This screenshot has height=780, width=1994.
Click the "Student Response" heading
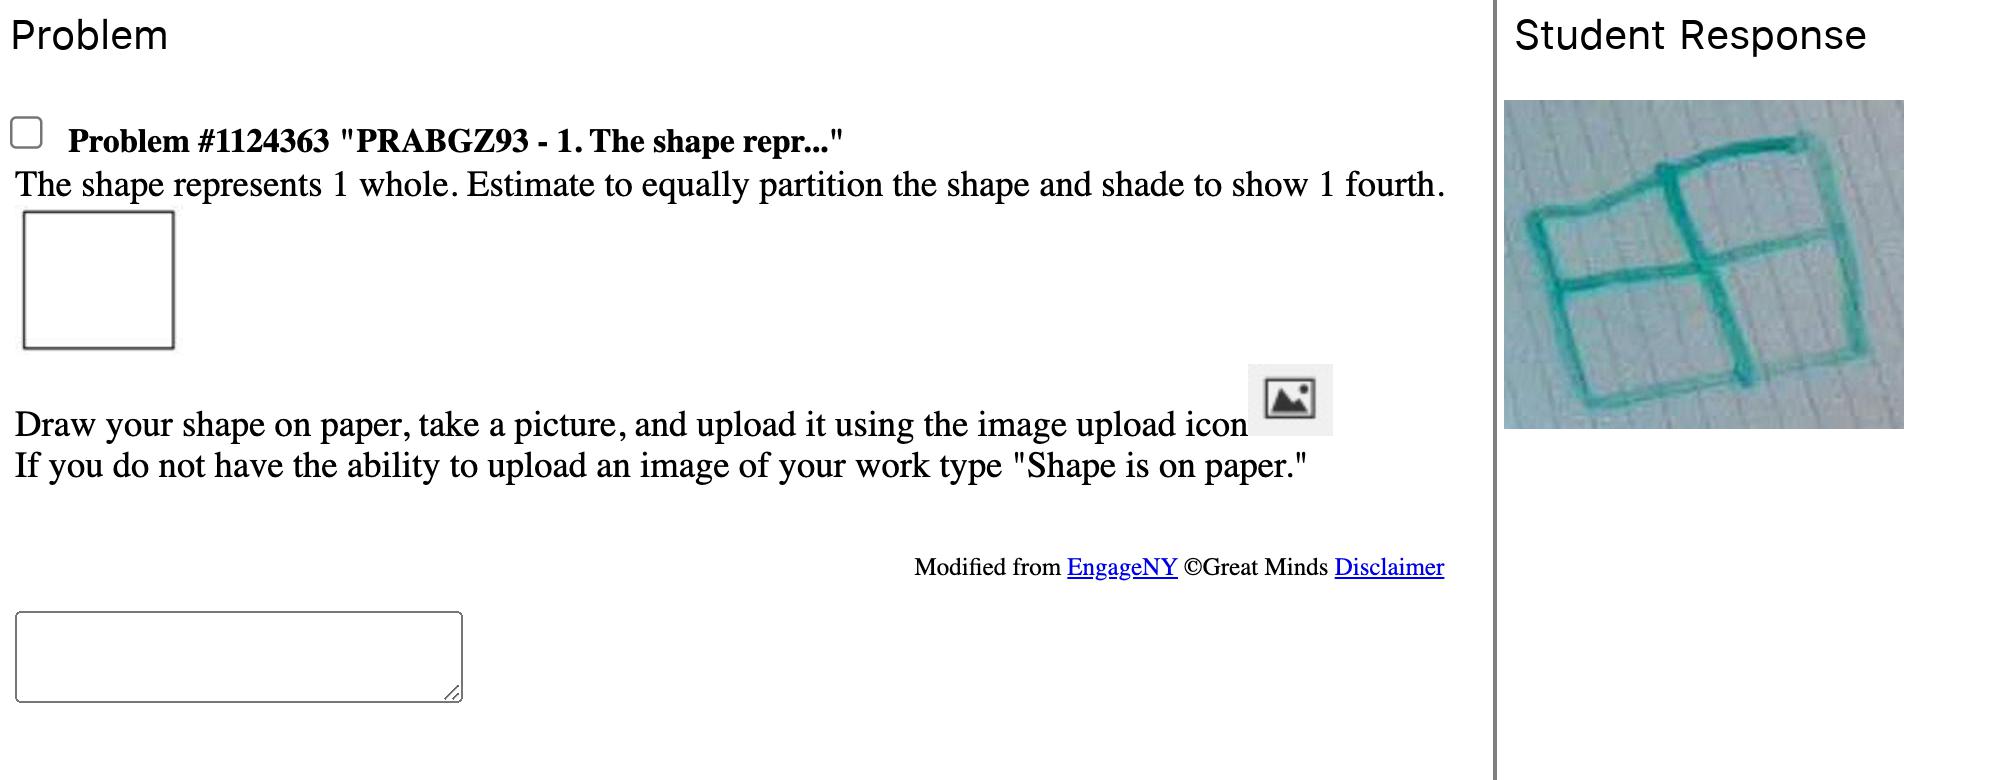(1689, 36)
